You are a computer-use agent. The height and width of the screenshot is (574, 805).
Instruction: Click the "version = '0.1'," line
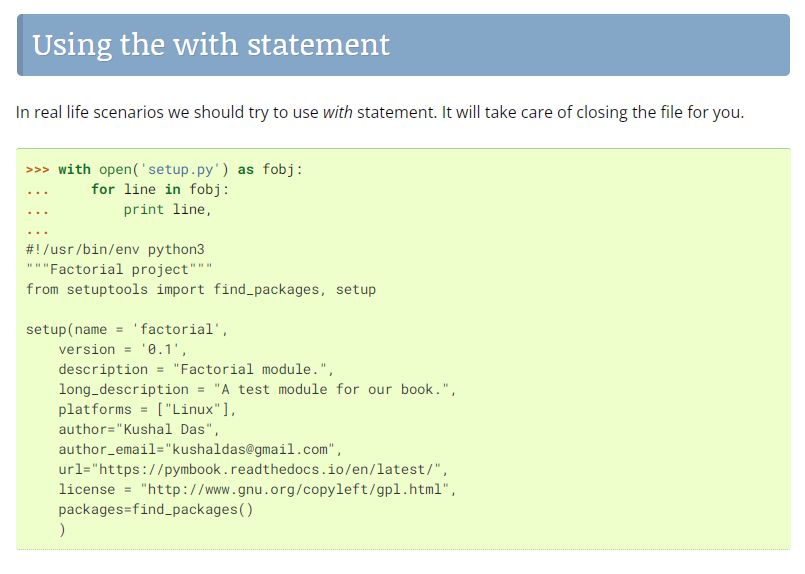tap(123, 349)
